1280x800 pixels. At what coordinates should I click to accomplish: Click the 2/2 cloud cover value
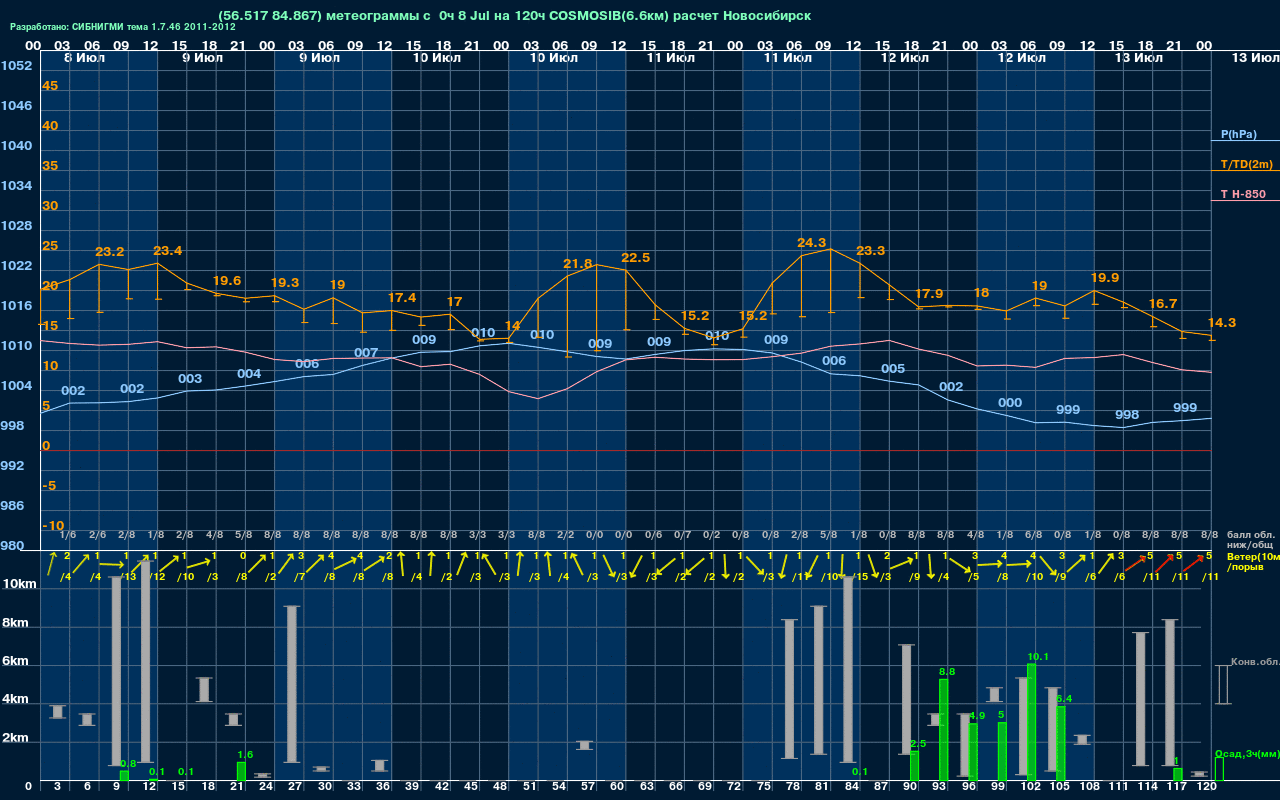[565, 535]
